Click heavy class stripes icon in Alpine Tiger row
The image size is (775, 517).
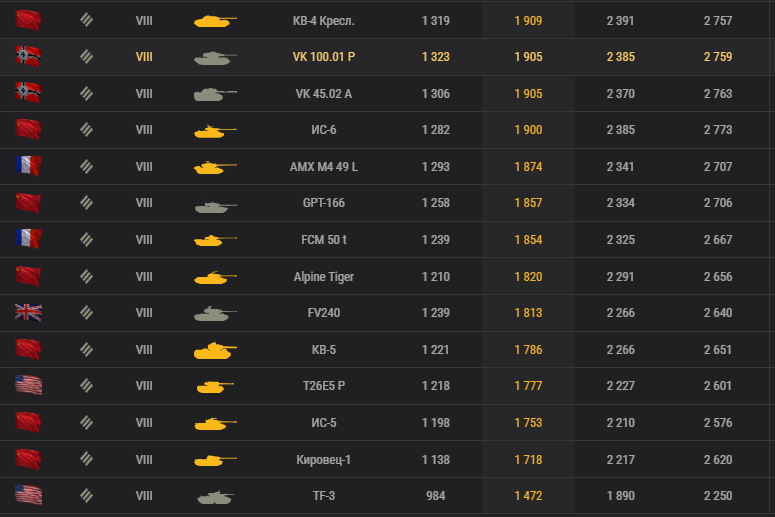tap(86, 276)
